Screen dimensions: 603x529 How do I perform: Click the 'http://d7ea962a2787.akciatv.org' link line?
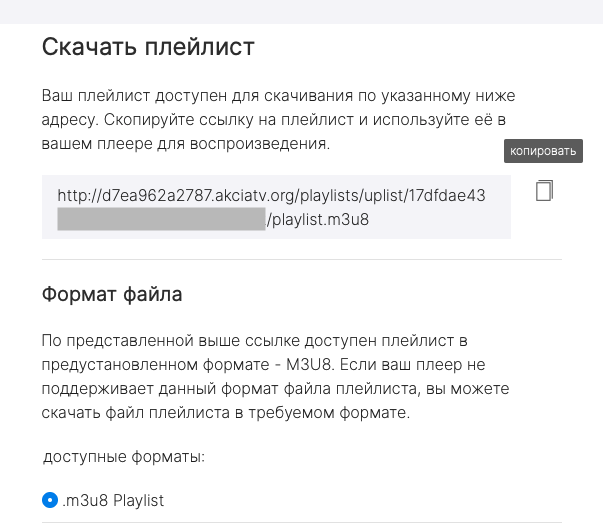(x=271, y=195)
